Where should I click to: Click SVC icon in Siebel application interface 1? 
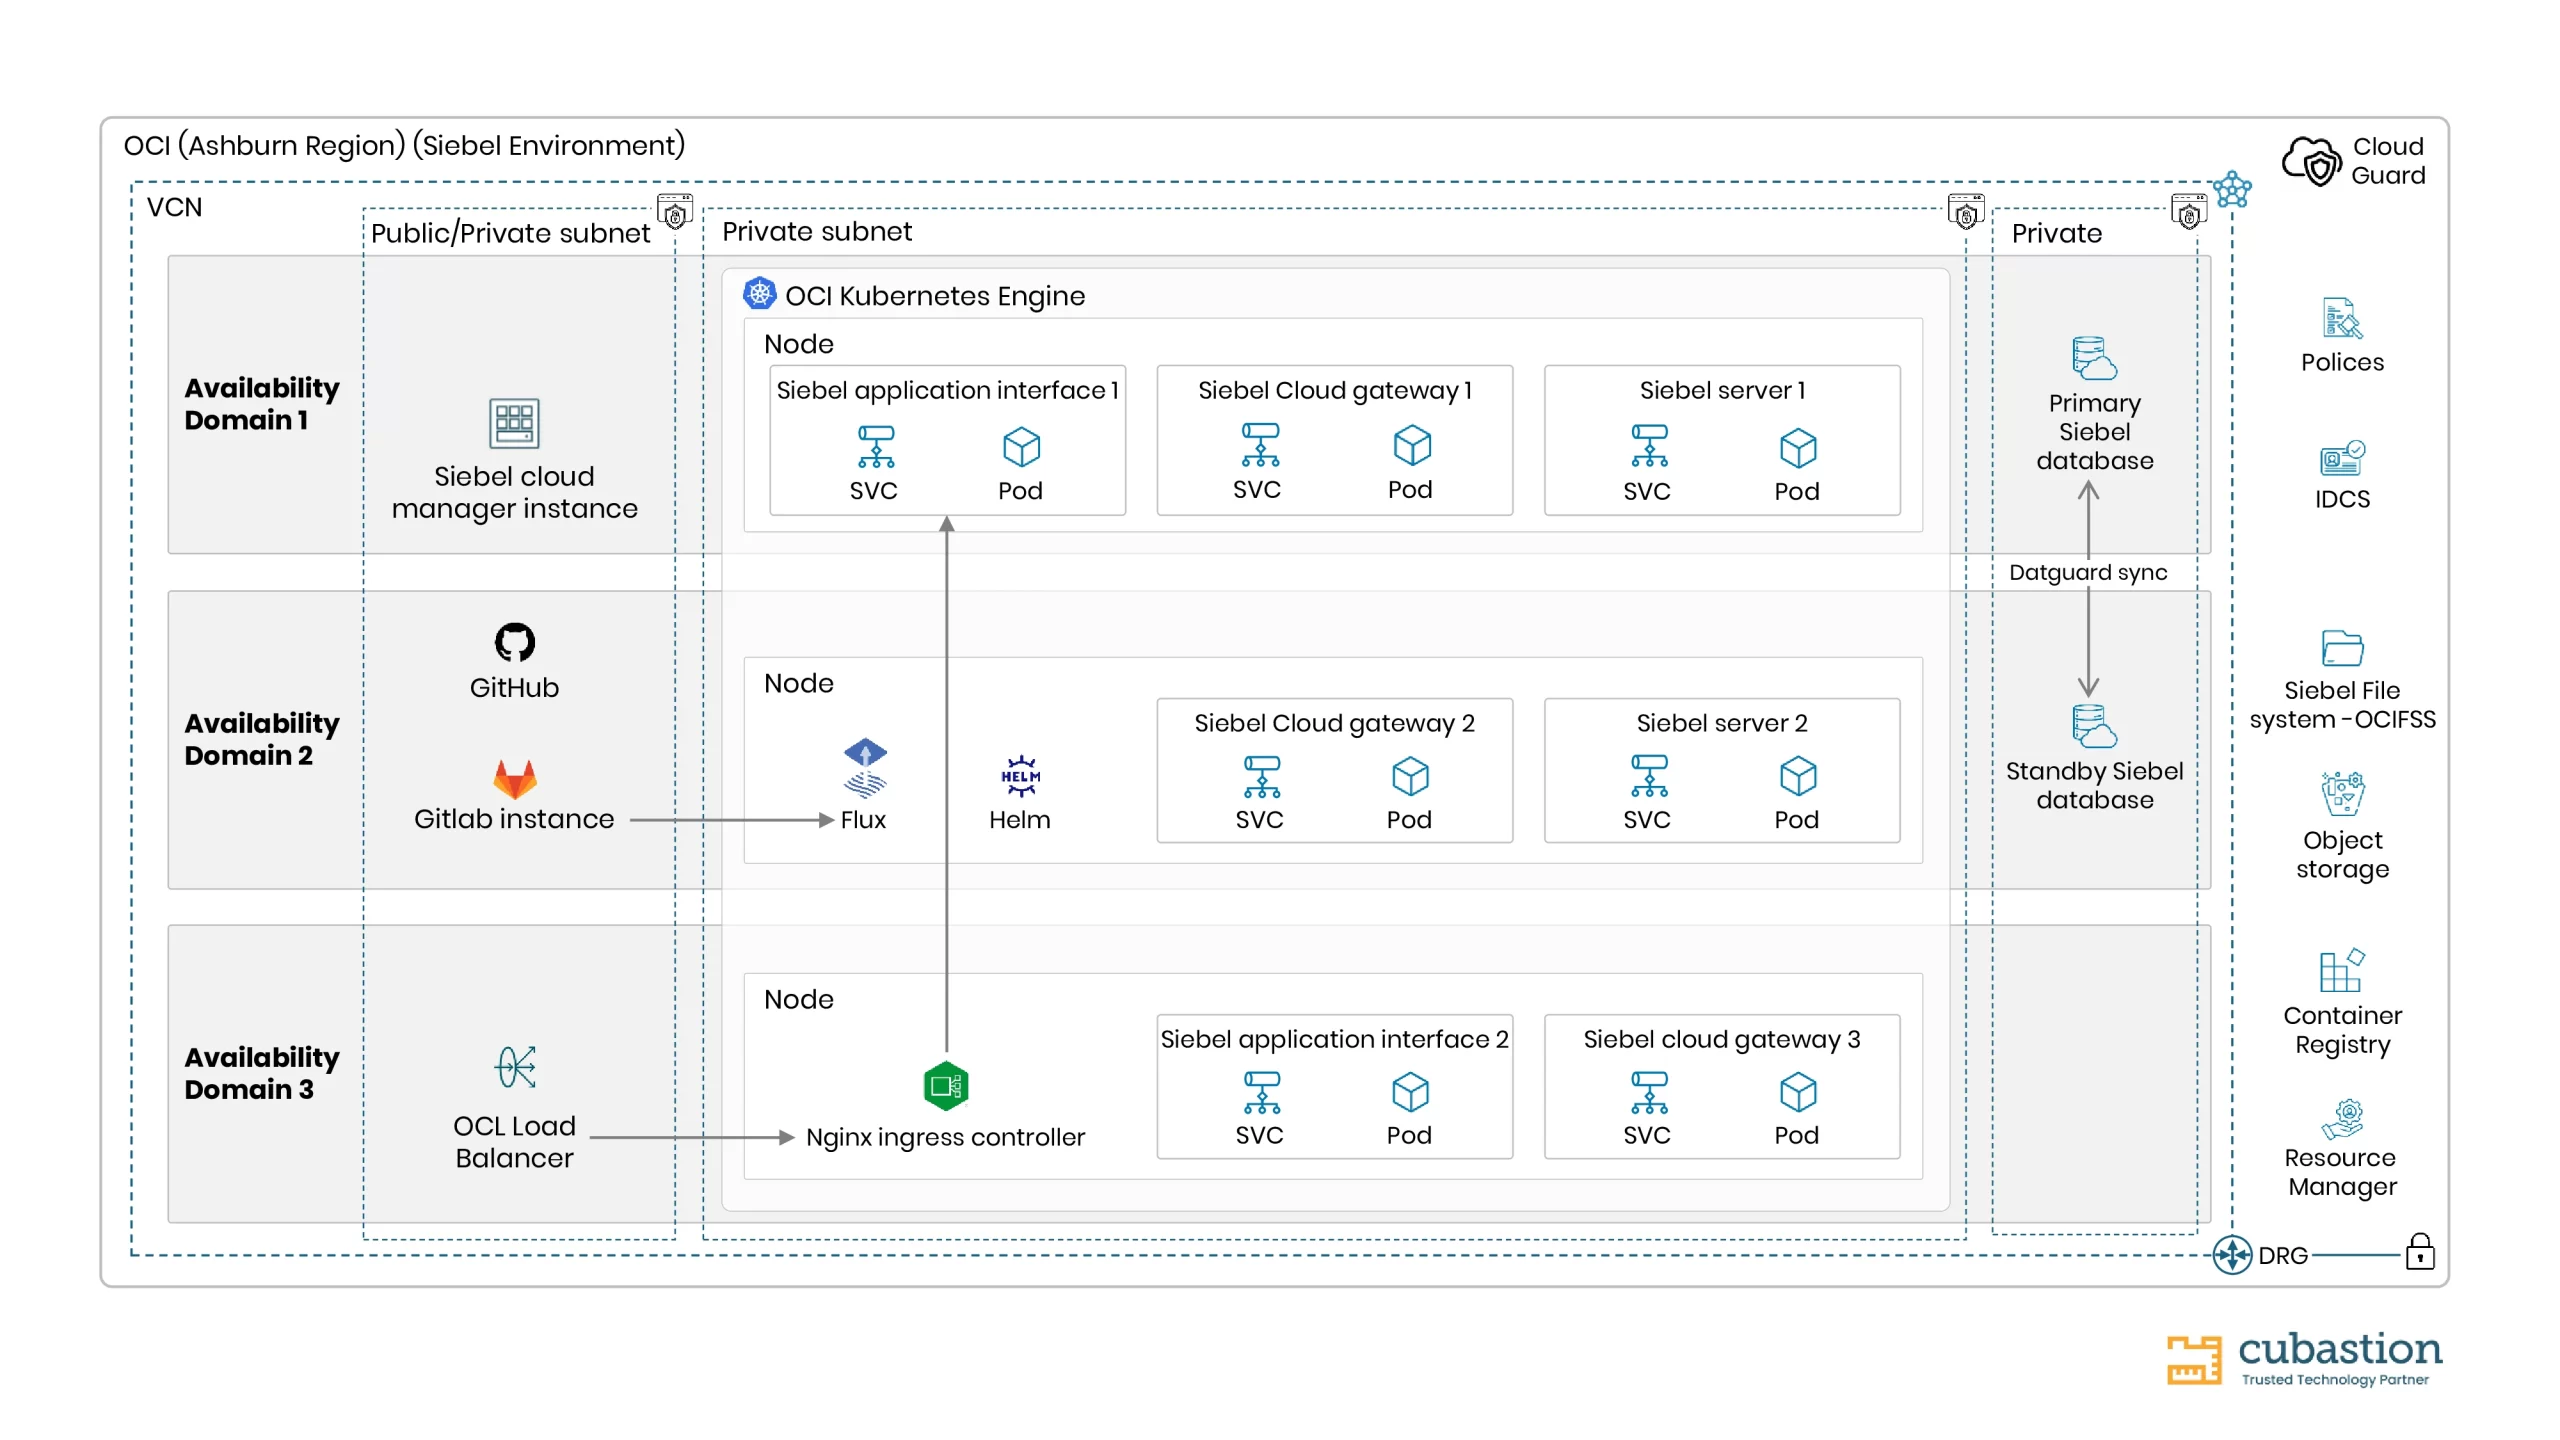tap(875, 447)
